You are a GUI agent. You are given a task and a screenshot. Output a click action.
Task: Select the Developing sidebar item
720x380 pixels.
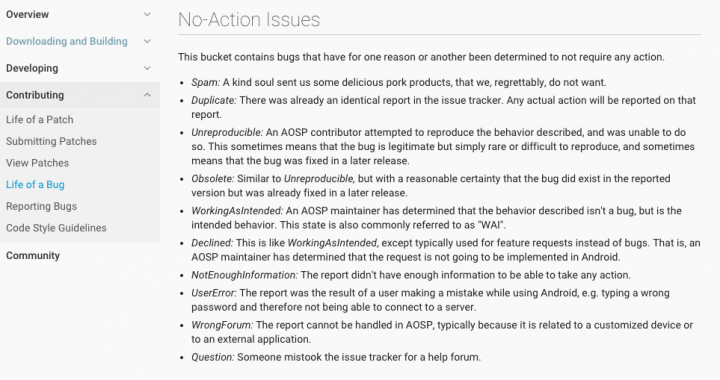click(x=32, y=68)
